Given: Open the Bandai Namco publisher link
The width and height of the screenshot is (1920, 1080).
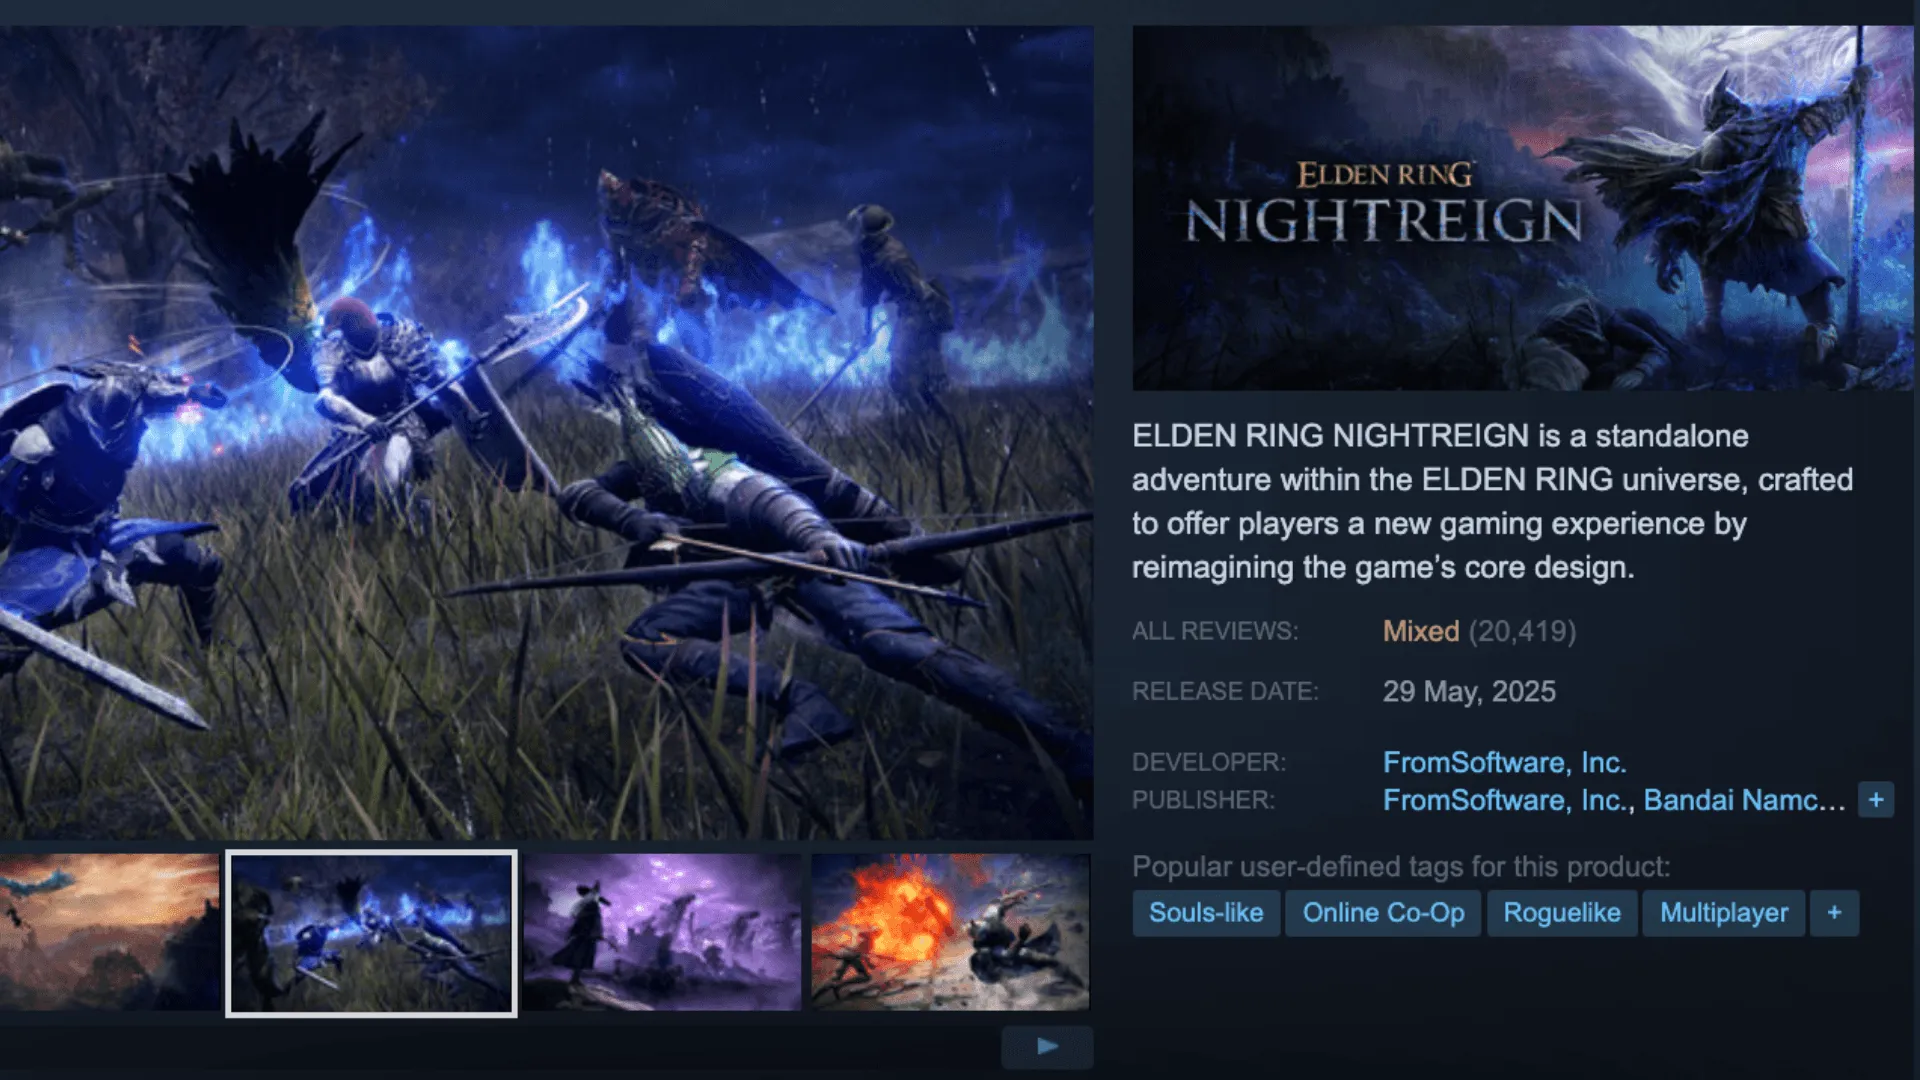Looking at the screenshot, I should tap(1744, 800).
